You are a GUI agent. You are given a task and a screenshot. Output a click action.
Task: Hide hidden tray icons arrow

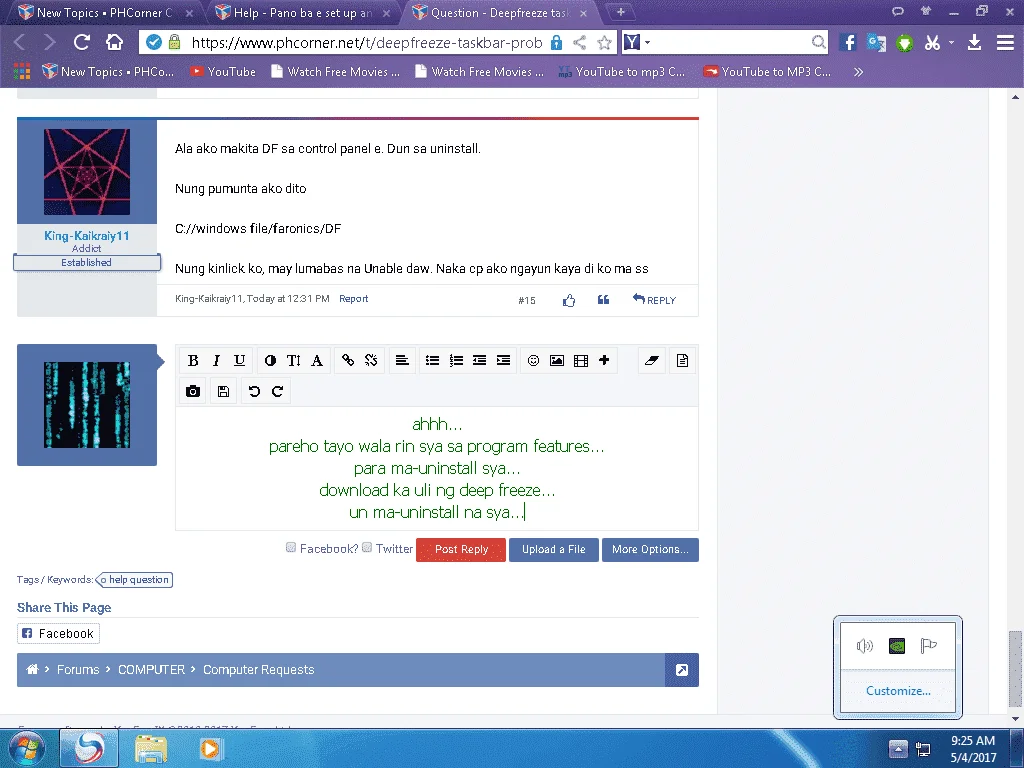point(898,749)
